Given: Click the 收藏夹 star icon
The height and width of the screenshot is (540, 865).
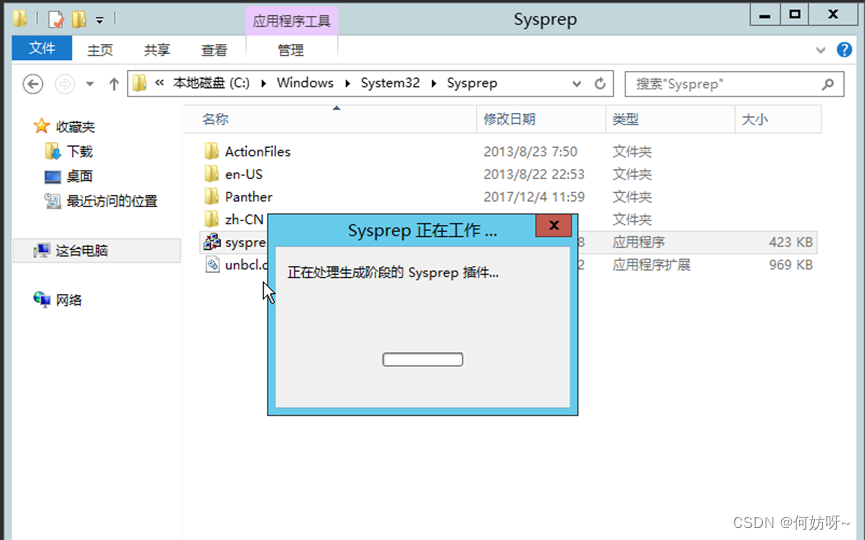Looking at the screenshot, I should click(41, 126).
